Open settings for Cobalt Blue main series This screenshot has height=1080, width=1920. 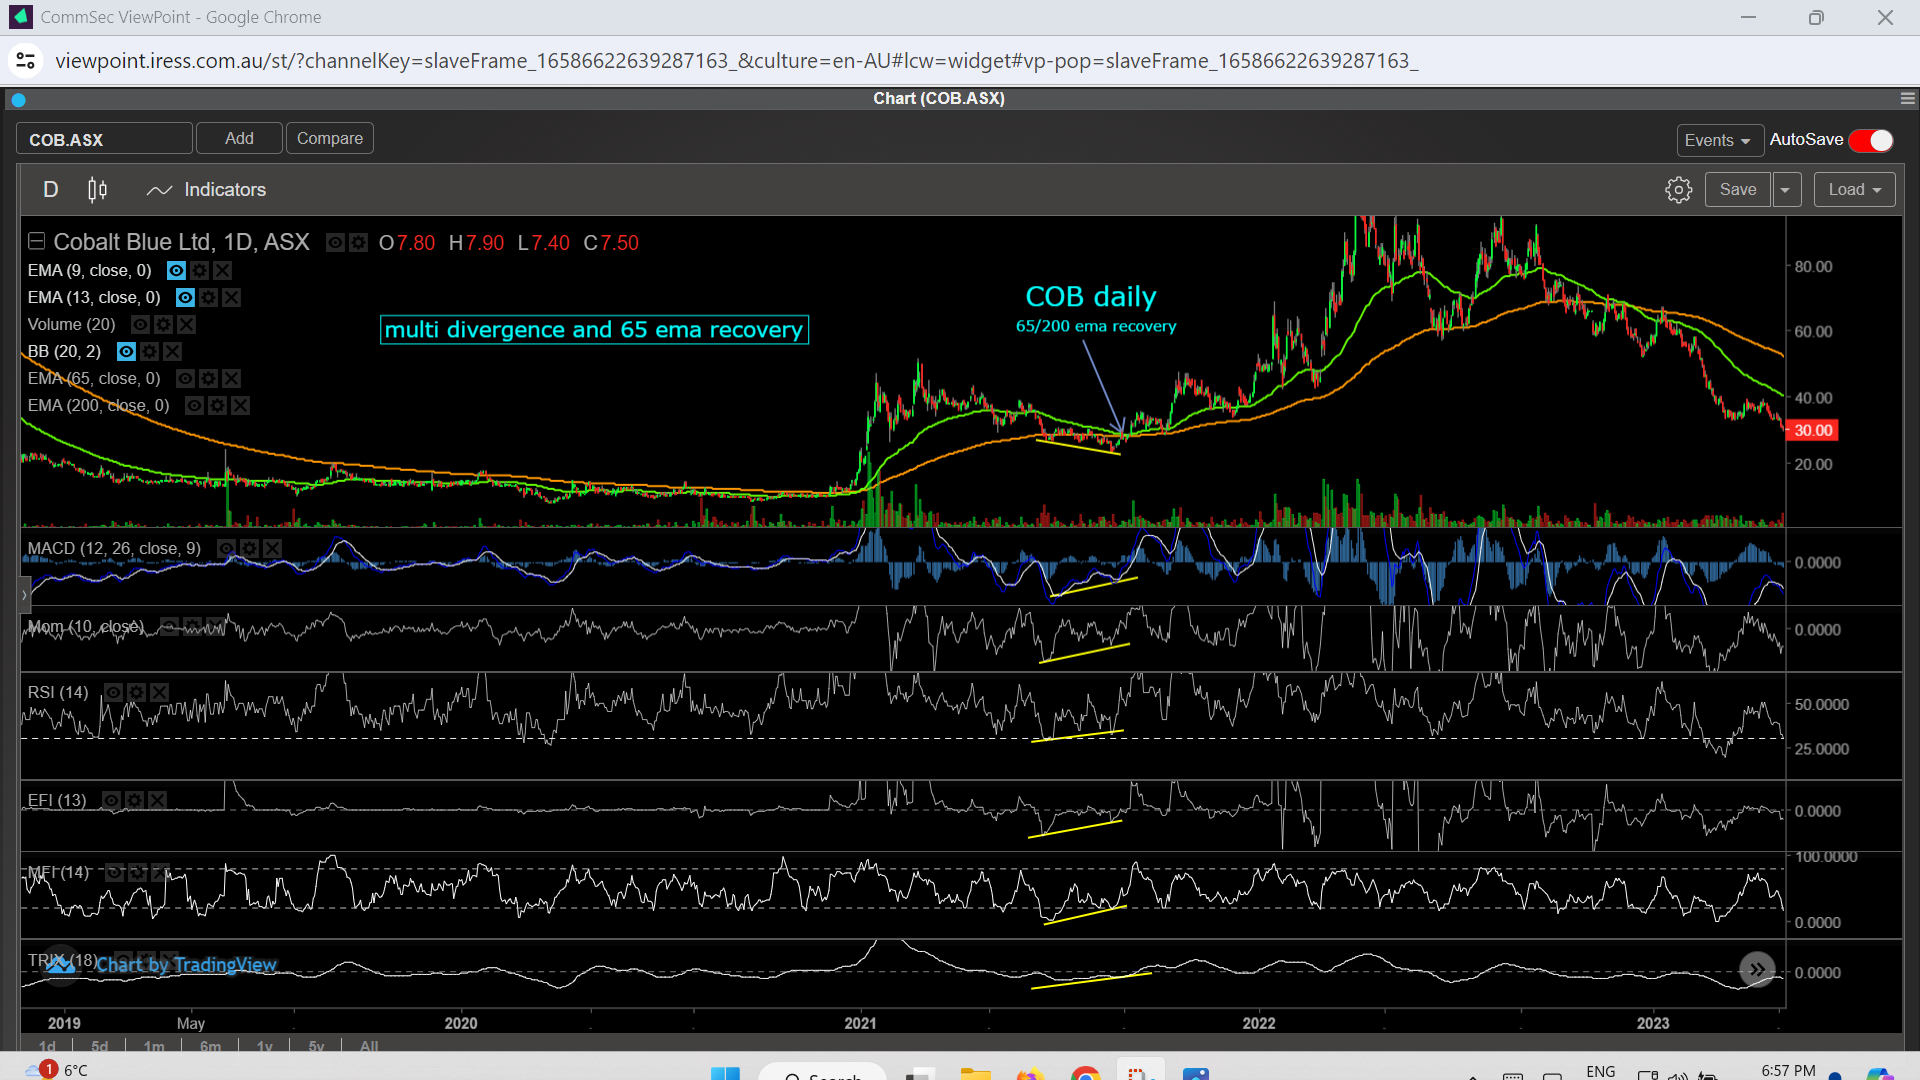(x=358, y=242)
